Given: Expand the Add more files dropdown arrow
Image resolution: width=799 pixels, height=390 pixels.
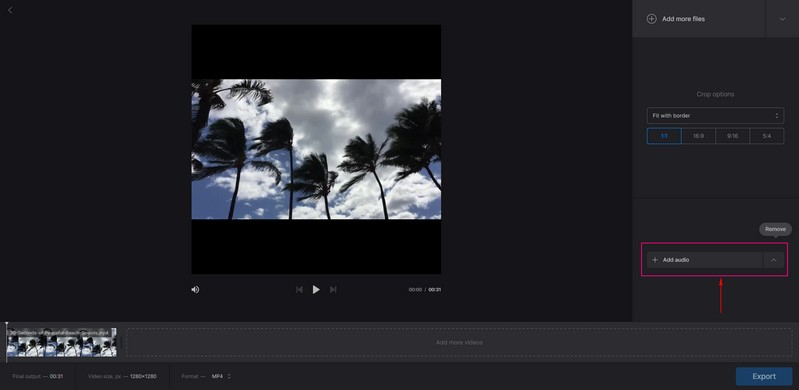Looking at the screenshot, I should (782, 19).
